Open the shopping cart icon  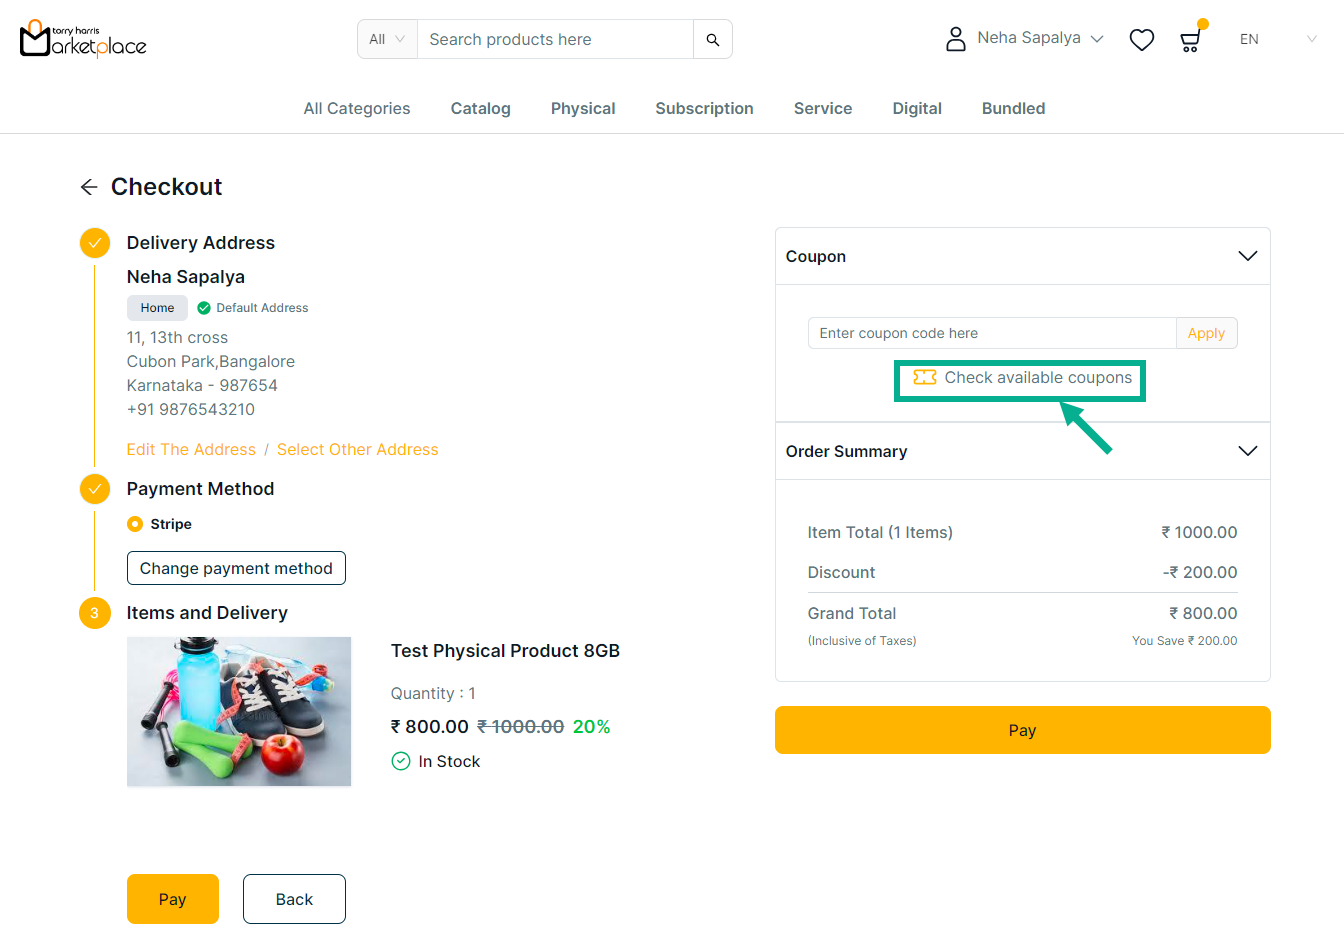coord(1190,41)
